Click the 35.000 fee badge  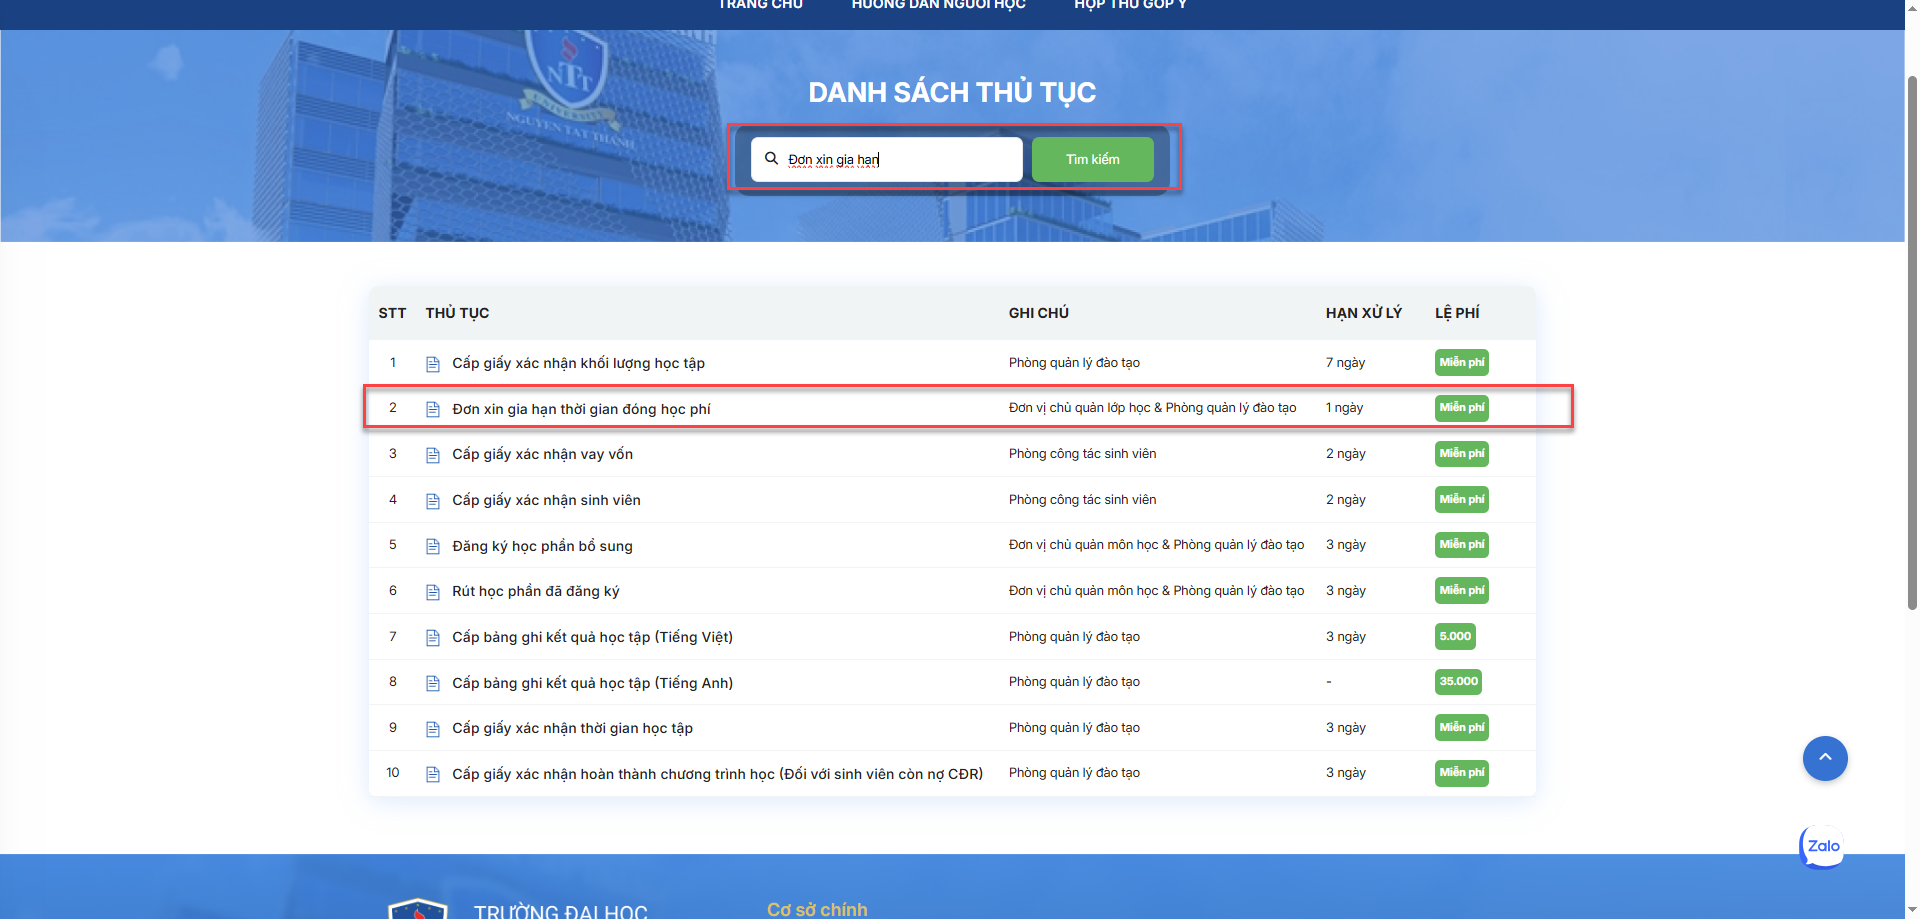1458,682
